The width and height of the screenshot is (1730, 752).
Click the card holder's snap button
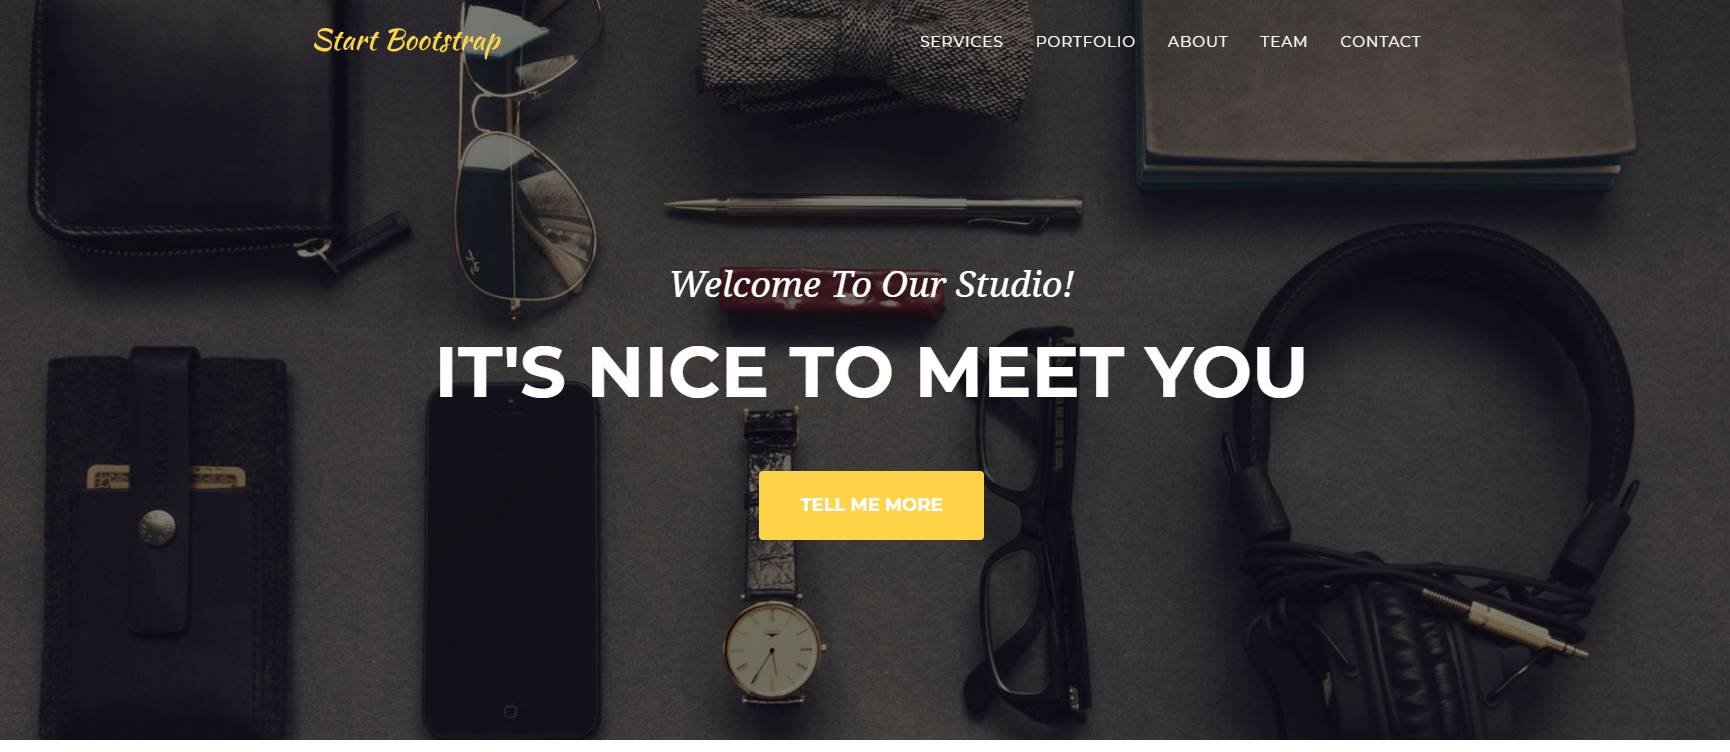pyautogui.click(x=156, y=525)
